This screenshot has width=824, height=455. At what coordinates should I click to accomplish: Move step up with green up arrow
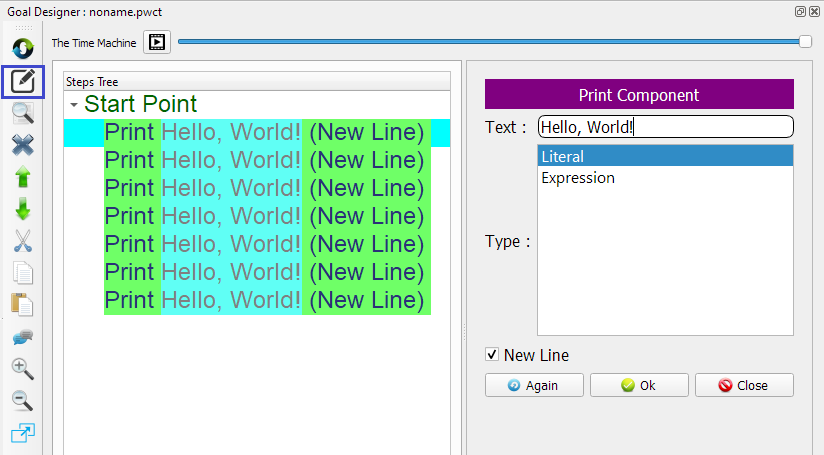[x=23, y=178]
